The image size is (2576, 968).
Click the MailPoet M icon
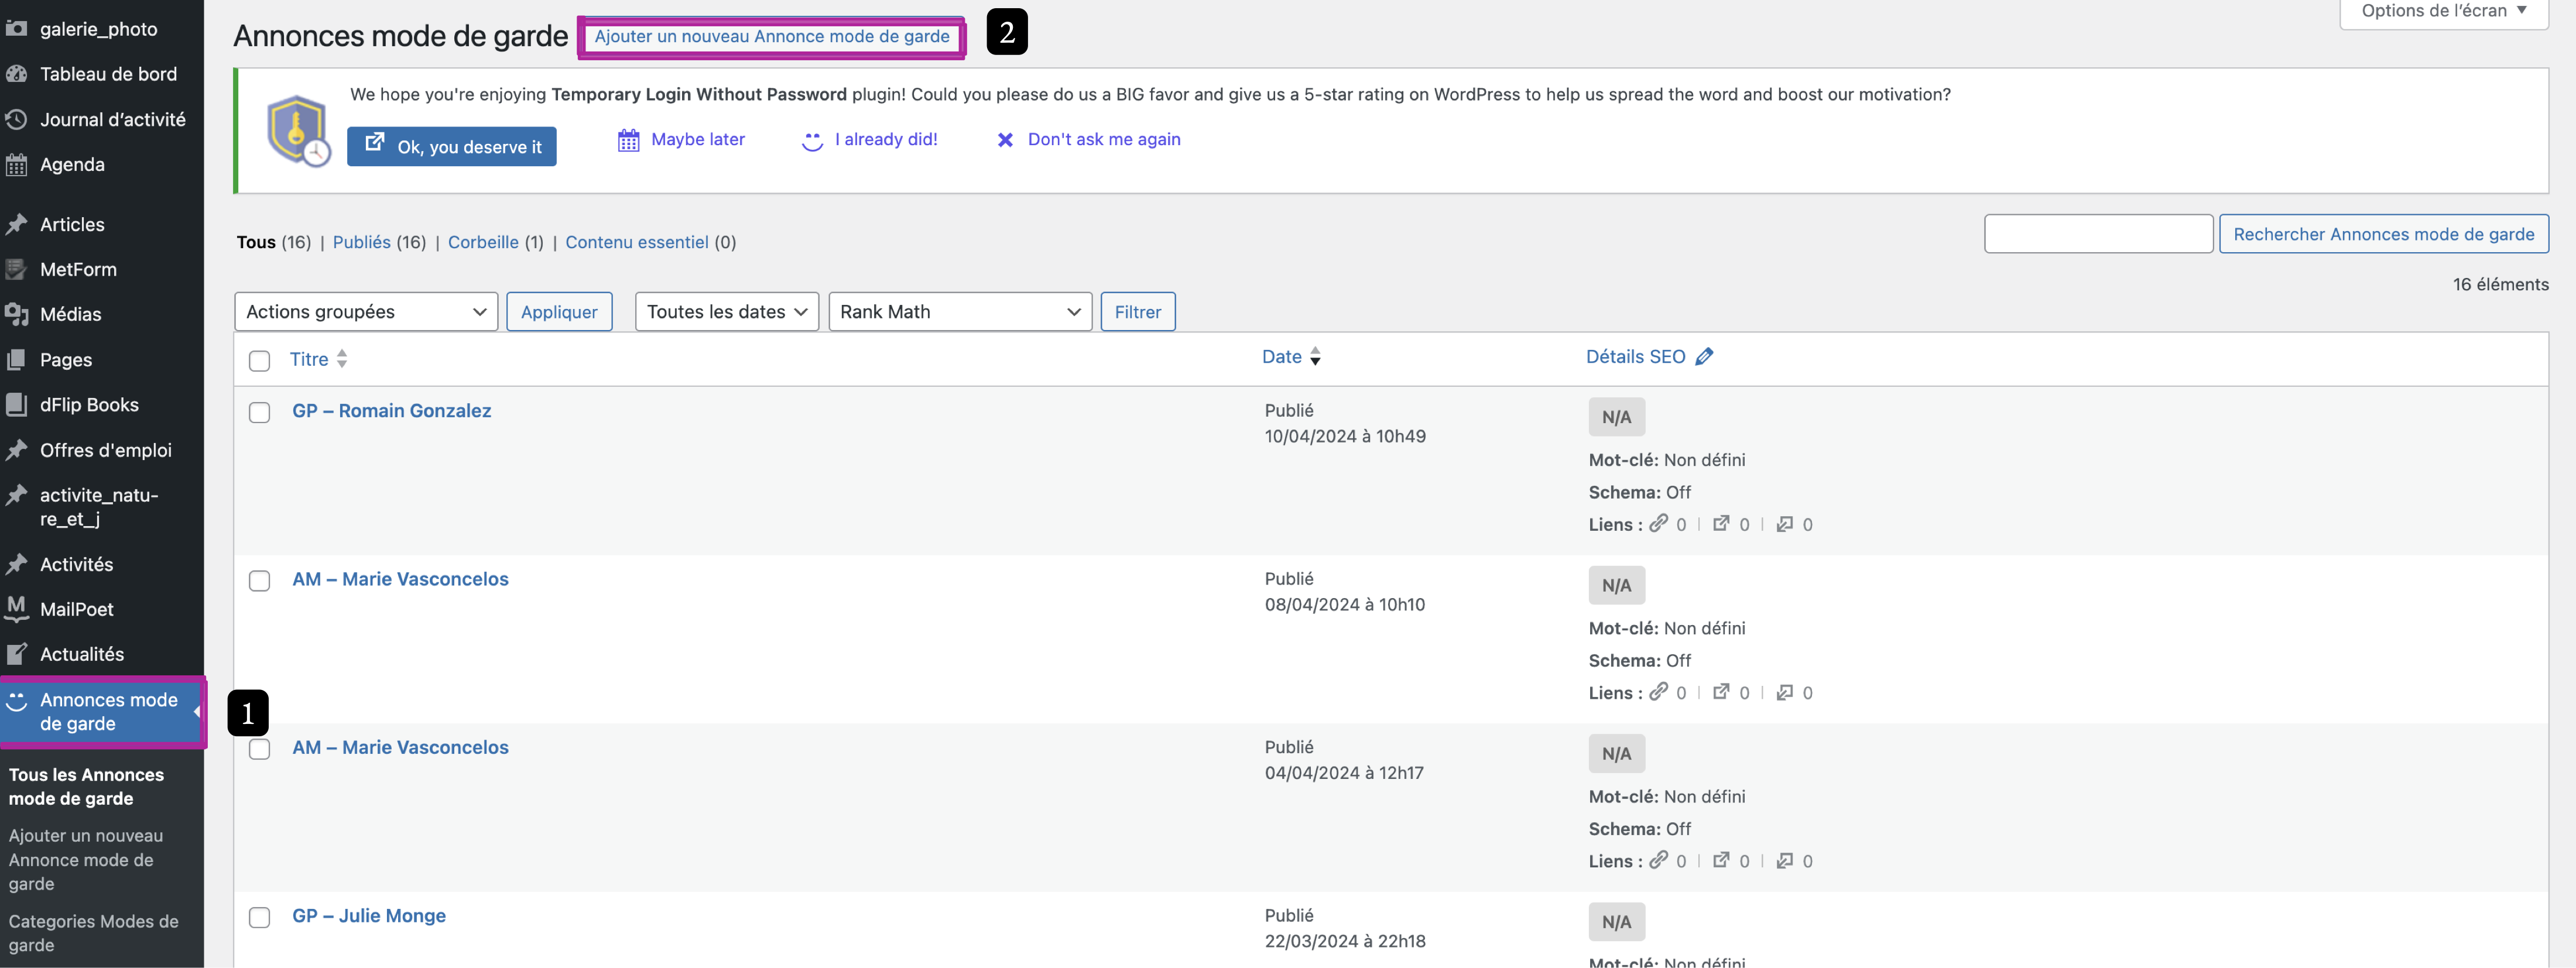click(x=16, y=608)
